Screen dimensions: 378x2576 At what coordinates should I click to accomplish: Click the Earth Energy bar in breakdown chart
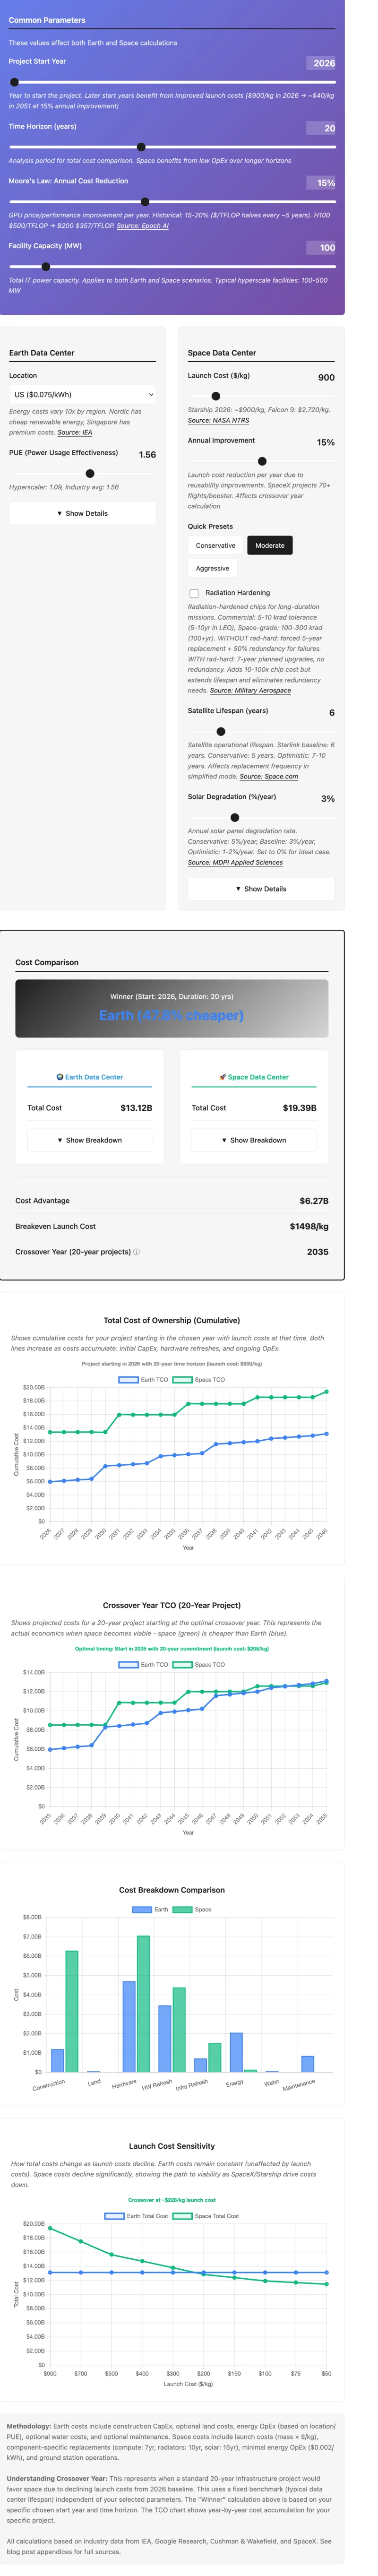236,2052
